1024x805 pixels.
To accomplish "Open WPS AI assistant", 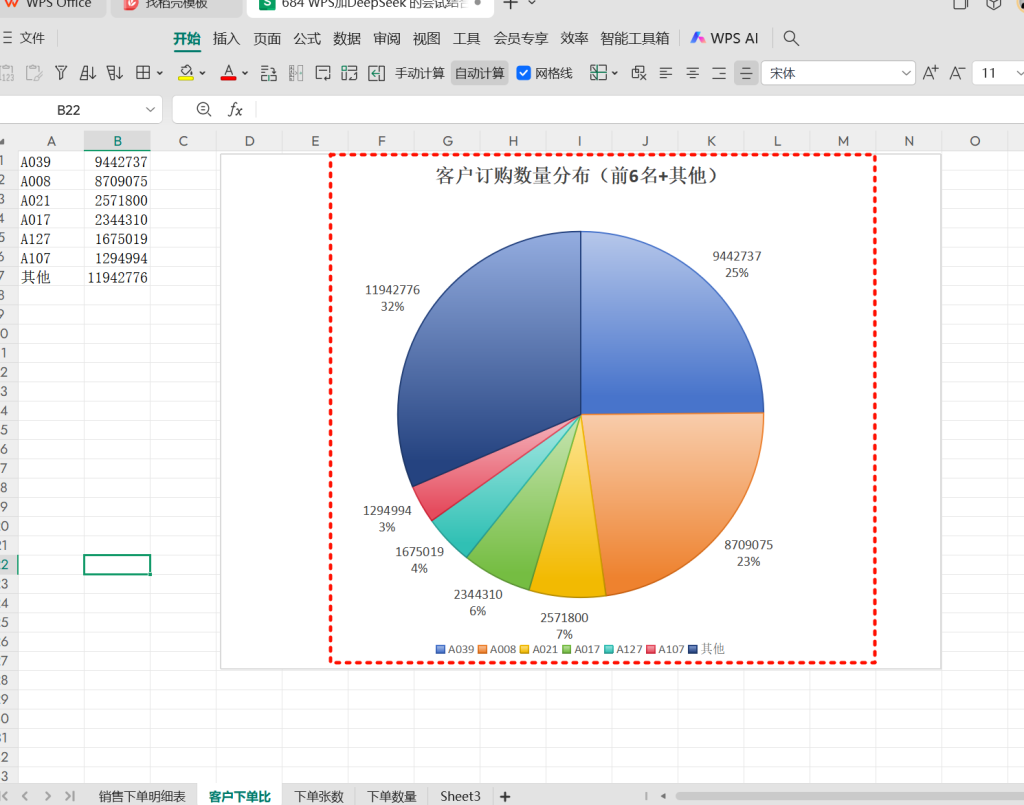I will [724, 39].
